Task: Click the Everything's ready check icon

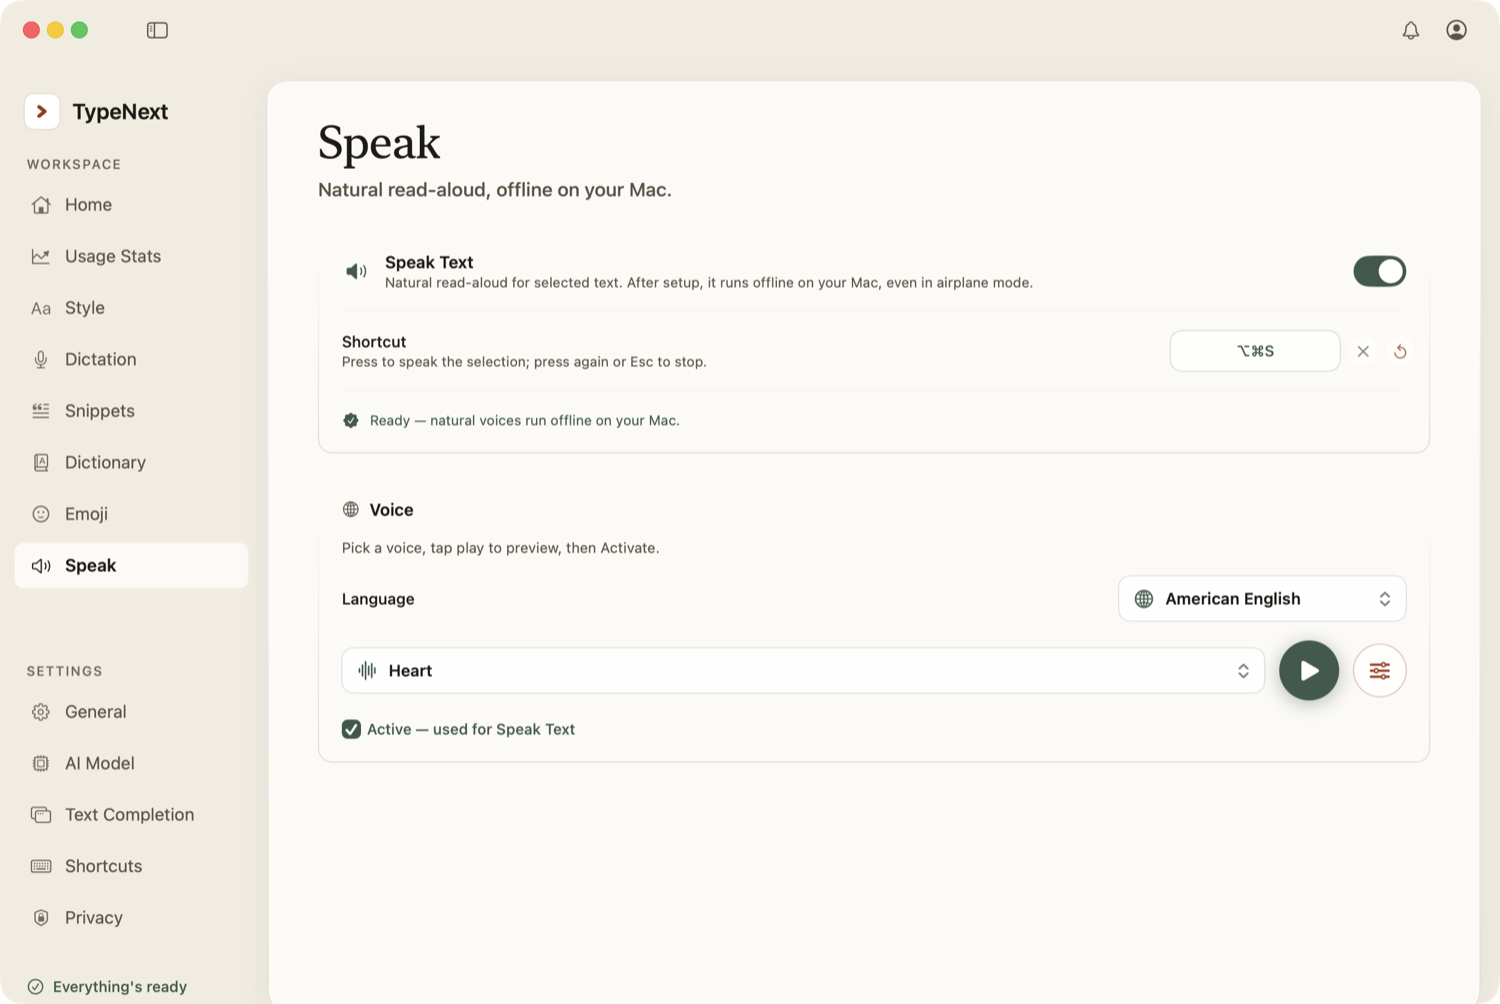Action: pyautogui.click(x=36, y=987)
